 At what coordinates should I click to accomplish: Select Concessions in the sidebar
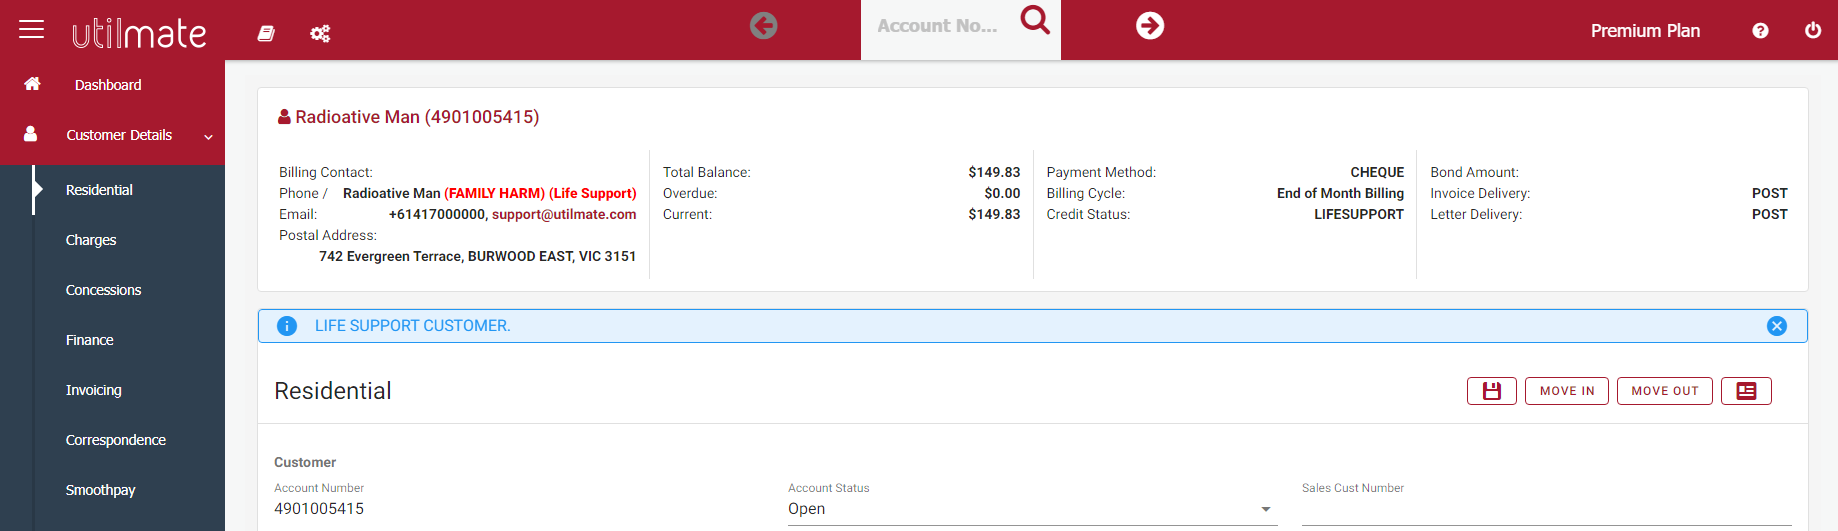tap(104, 290)
